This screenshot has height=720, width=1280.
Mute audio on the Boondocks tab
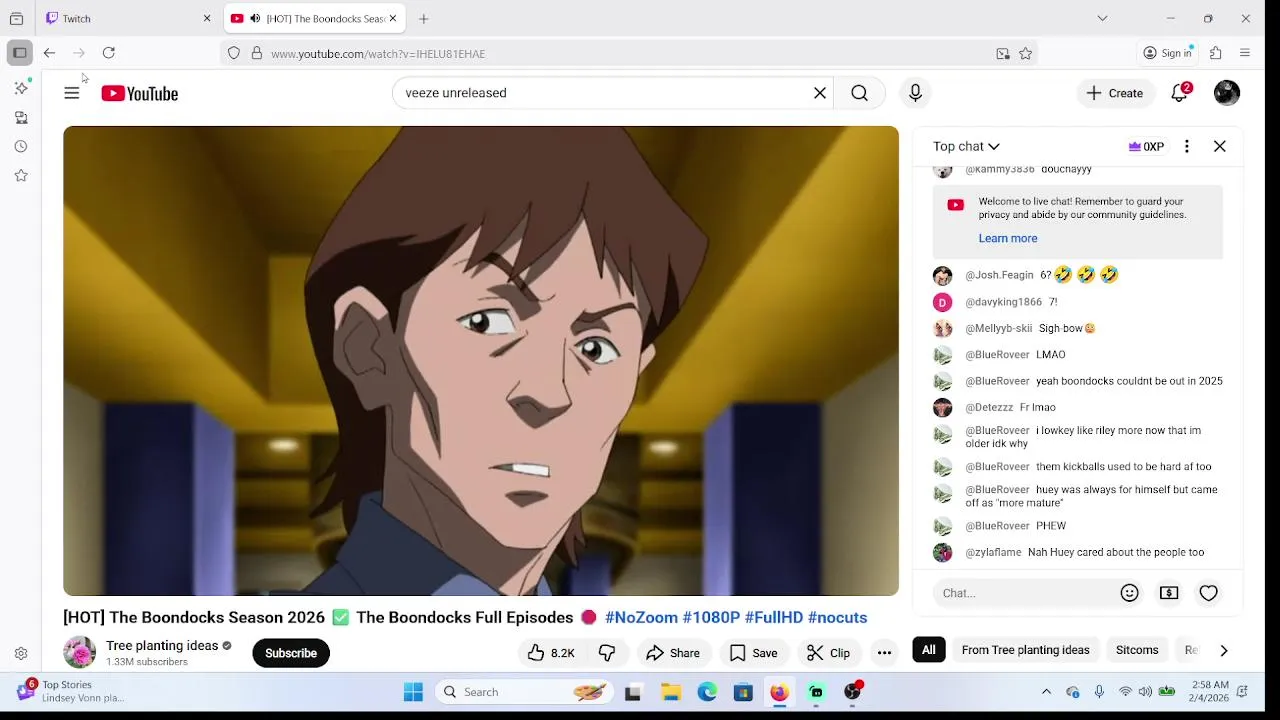pos(255,18)
